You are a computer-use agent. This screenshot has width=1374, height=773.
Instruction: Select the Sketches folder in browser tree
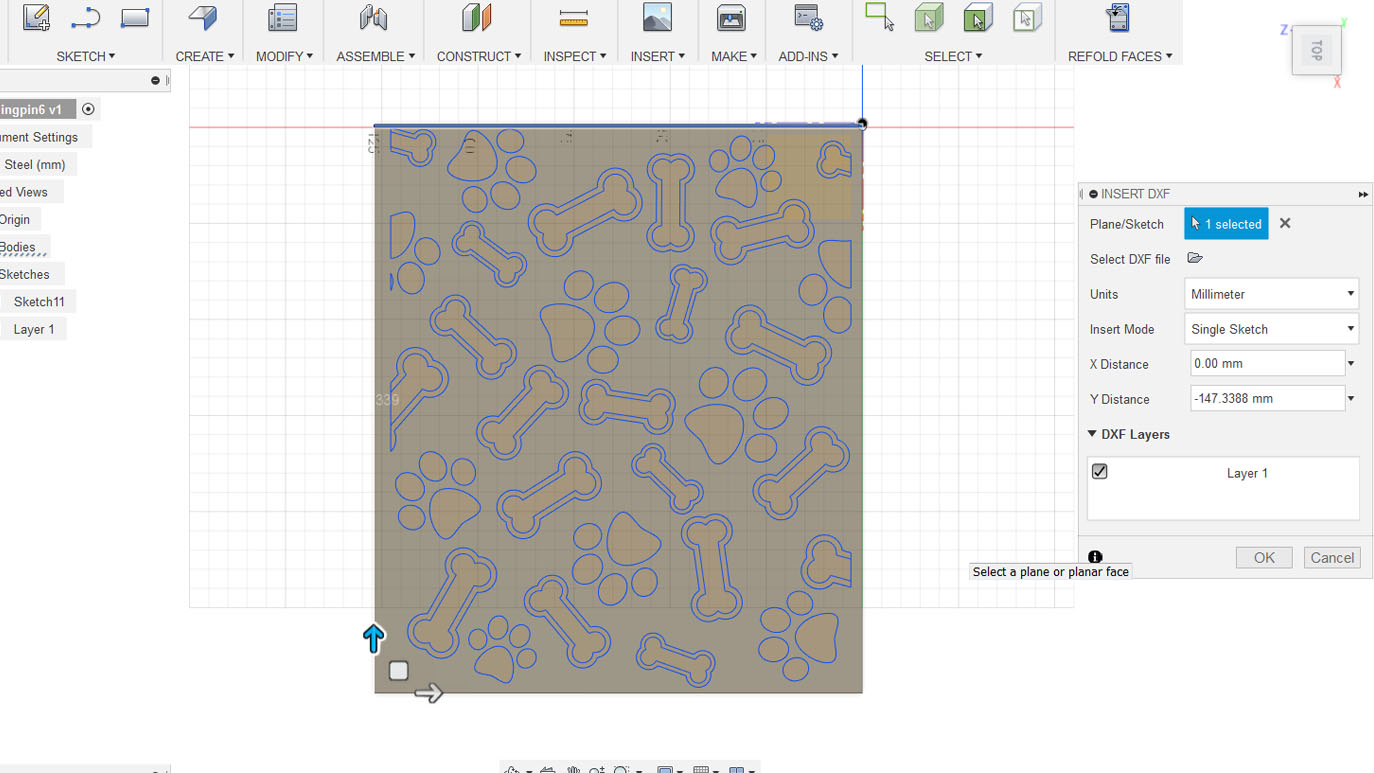25,274
